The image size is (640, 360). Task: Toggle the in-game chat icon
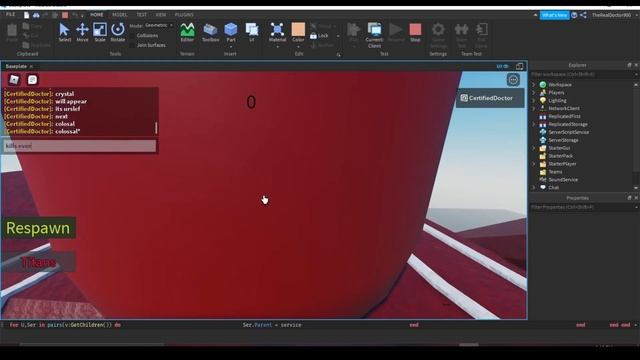[x=32, y=80]
